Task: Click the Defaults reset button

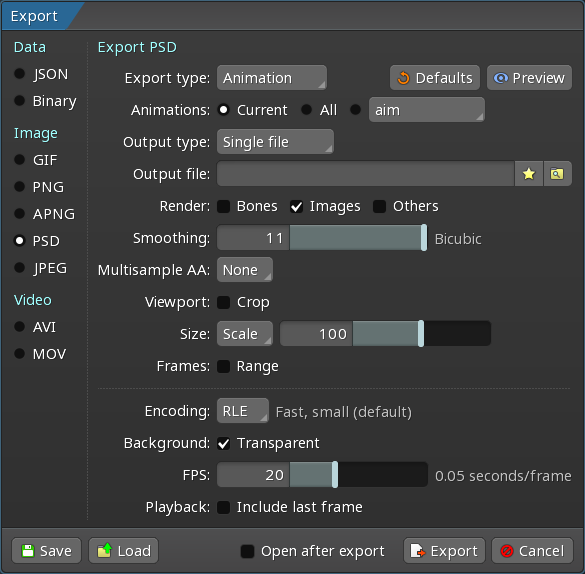Action: coord(435,78)
